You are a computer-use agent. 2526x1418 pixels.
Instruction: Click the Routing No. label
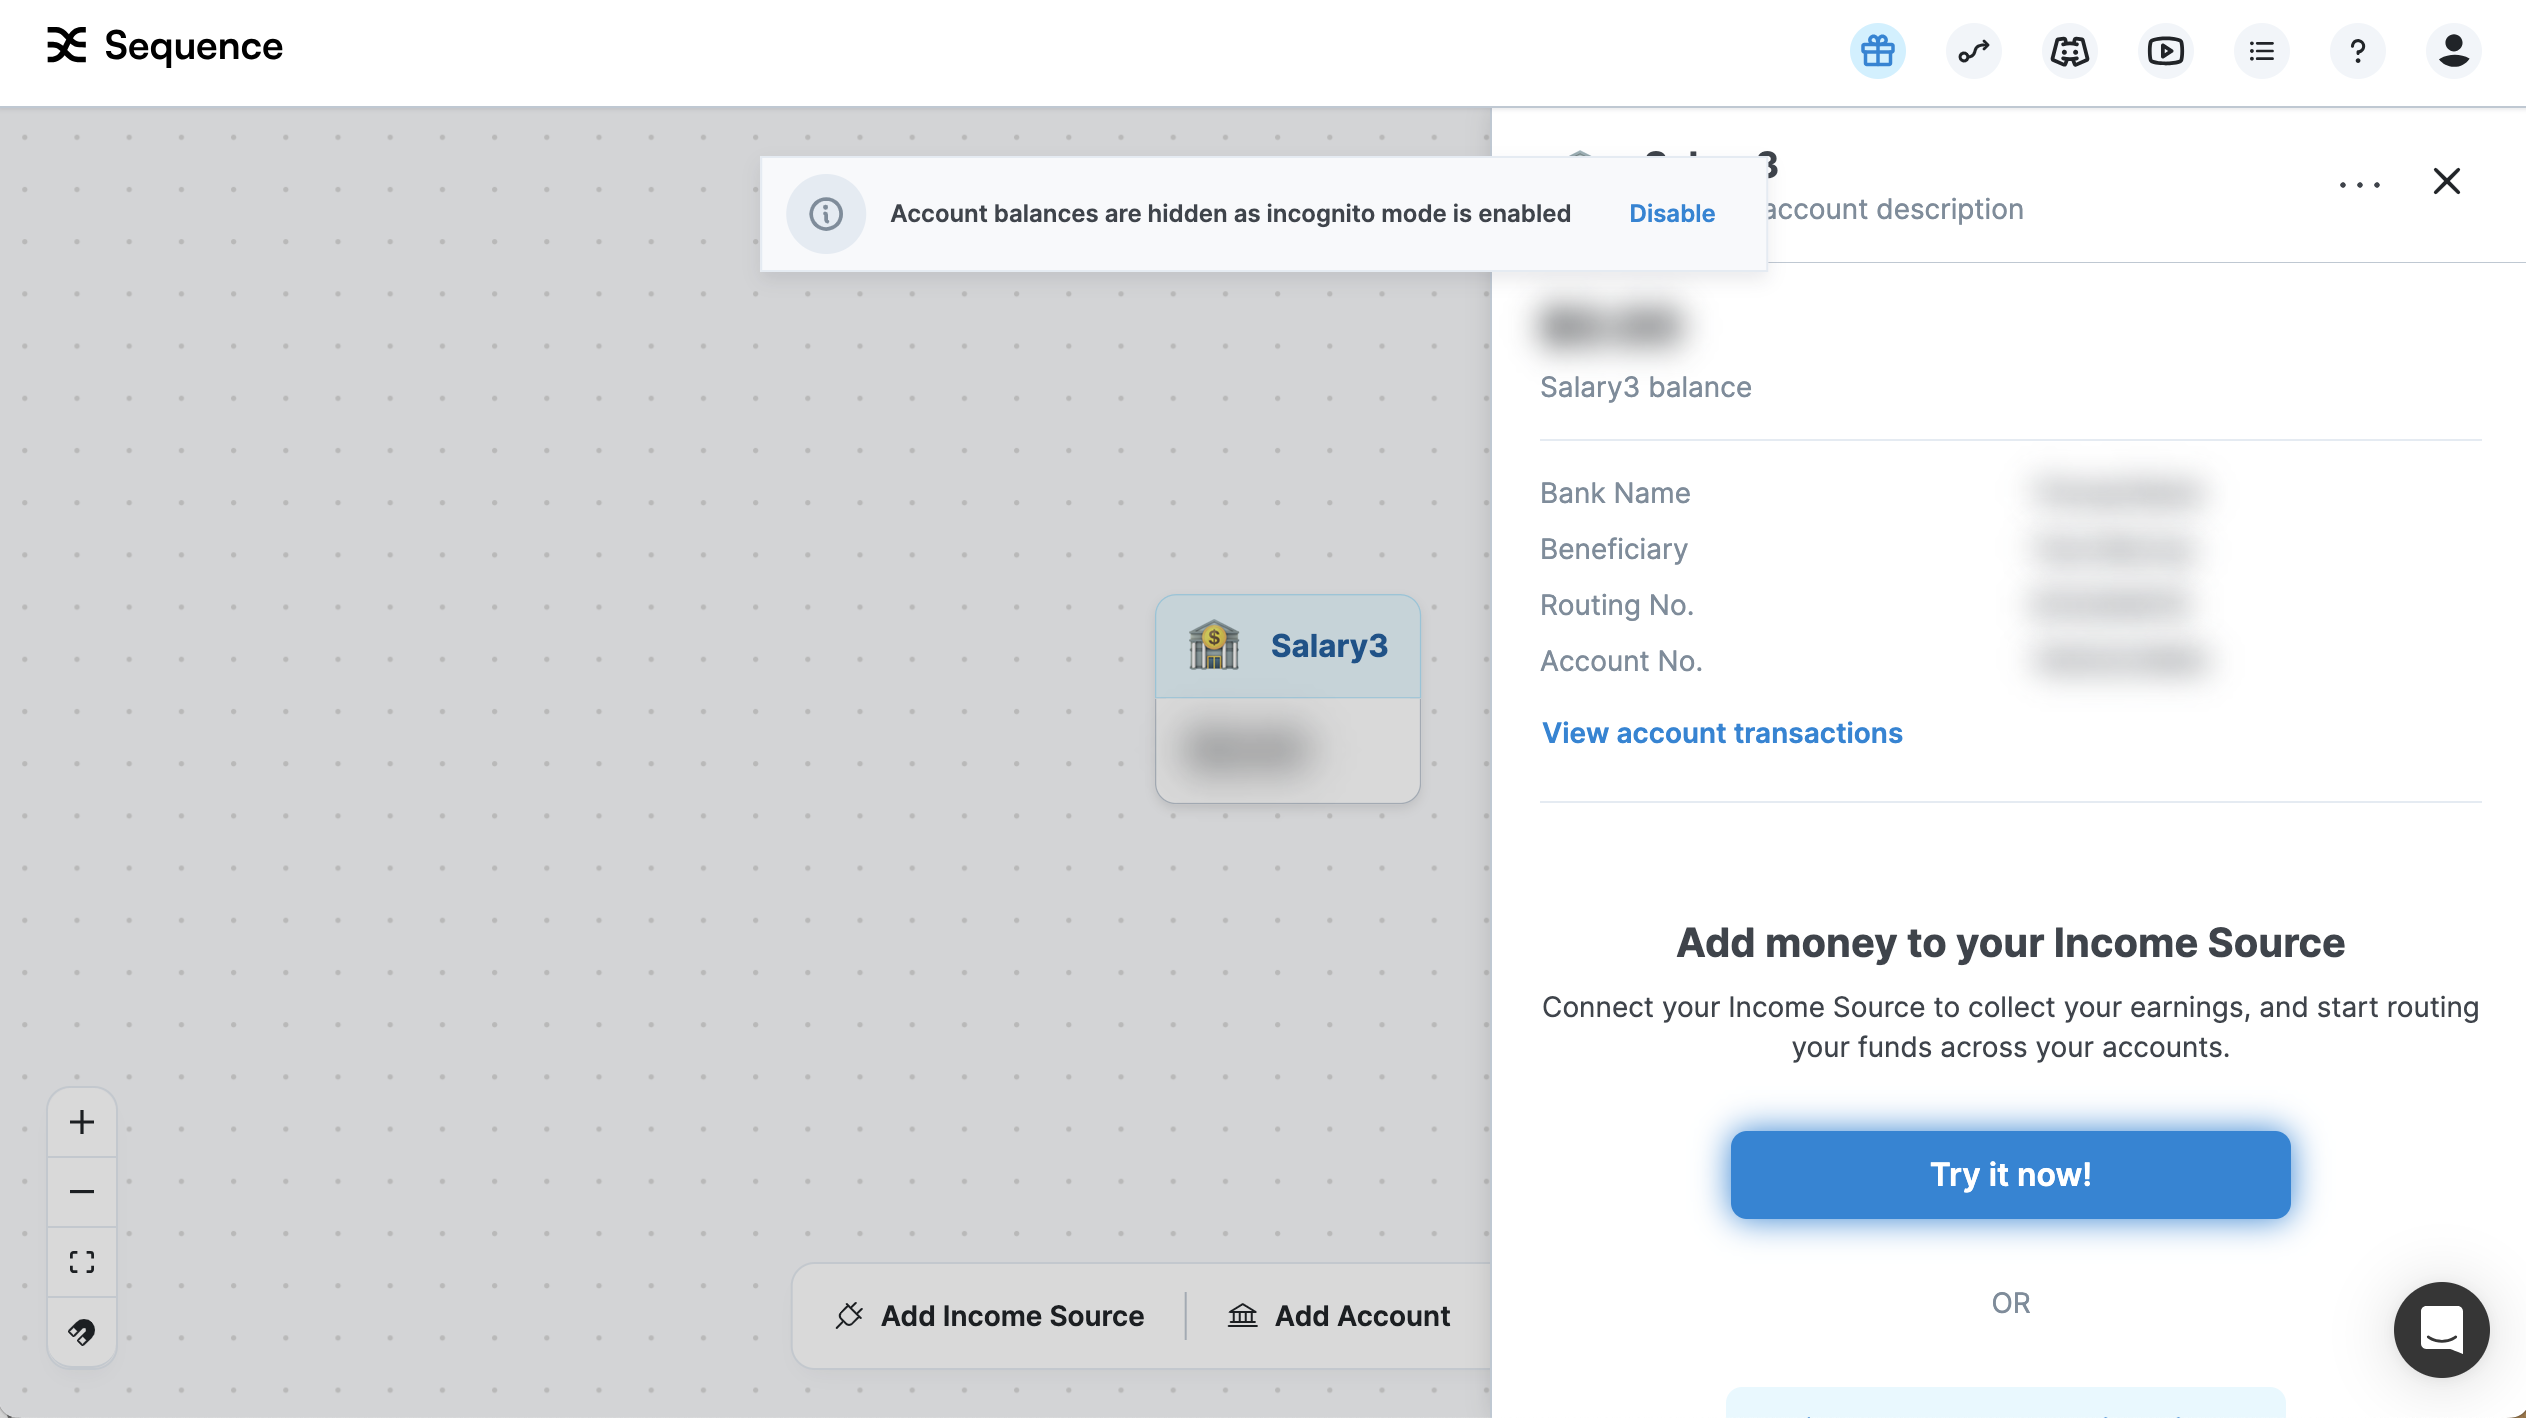point(1616,605)
